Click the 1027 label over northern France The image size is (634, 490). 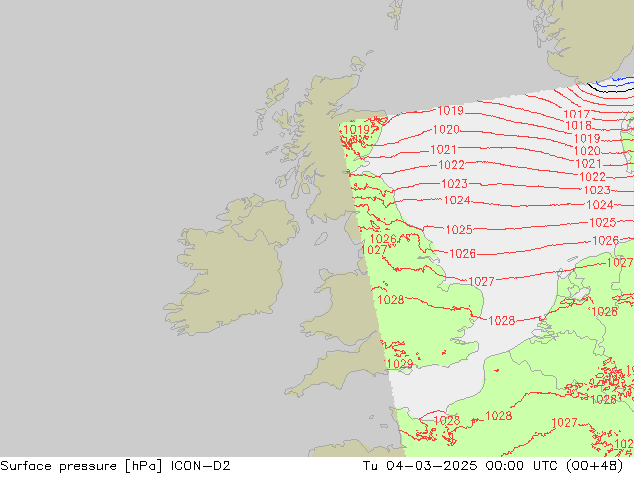[x=564, y=423]
